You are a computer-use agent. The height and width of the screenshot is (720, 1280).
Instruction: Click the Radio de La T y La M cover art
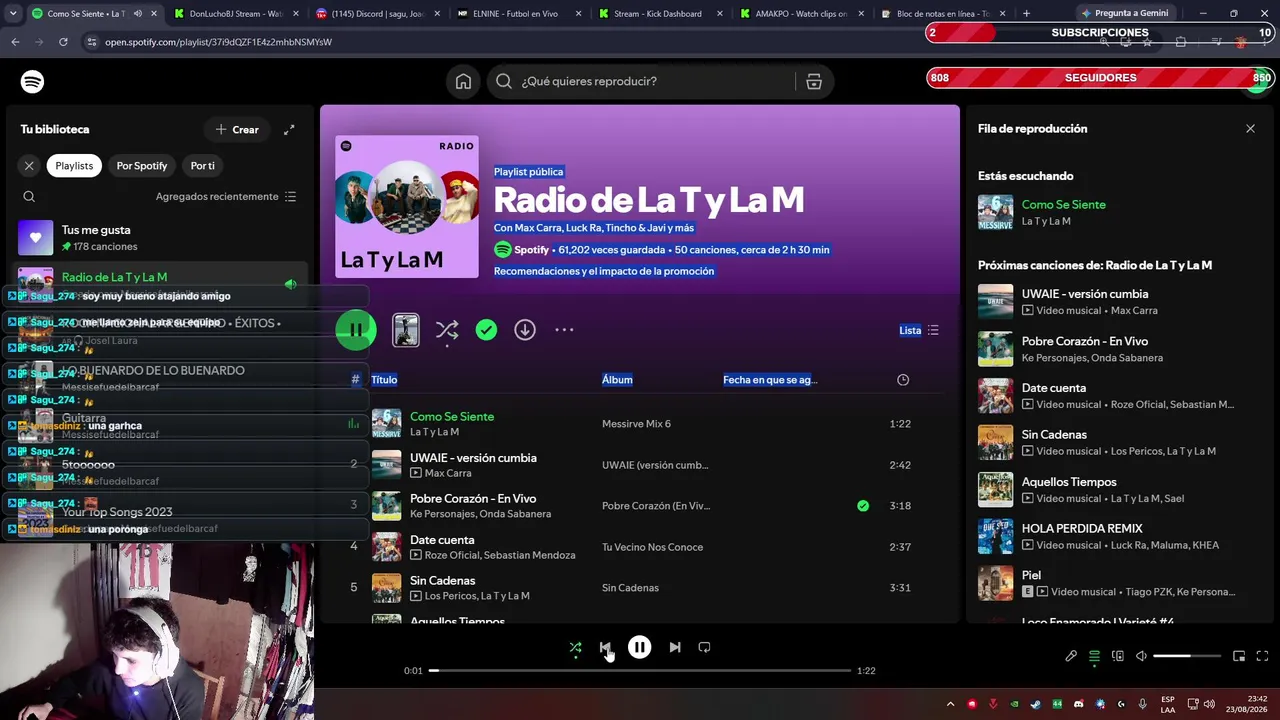click(407, 207)
